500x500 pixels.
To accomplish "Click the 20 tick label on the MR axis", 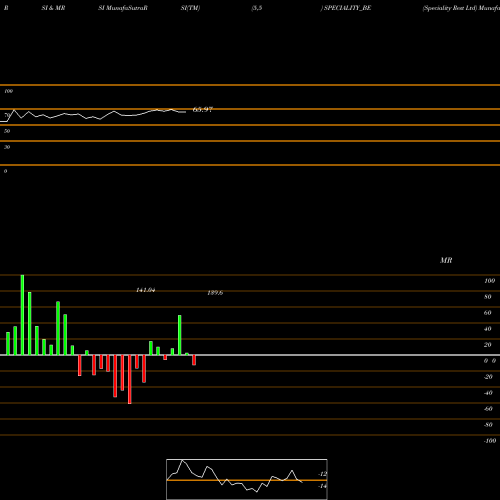I will [x=488, y=345].
